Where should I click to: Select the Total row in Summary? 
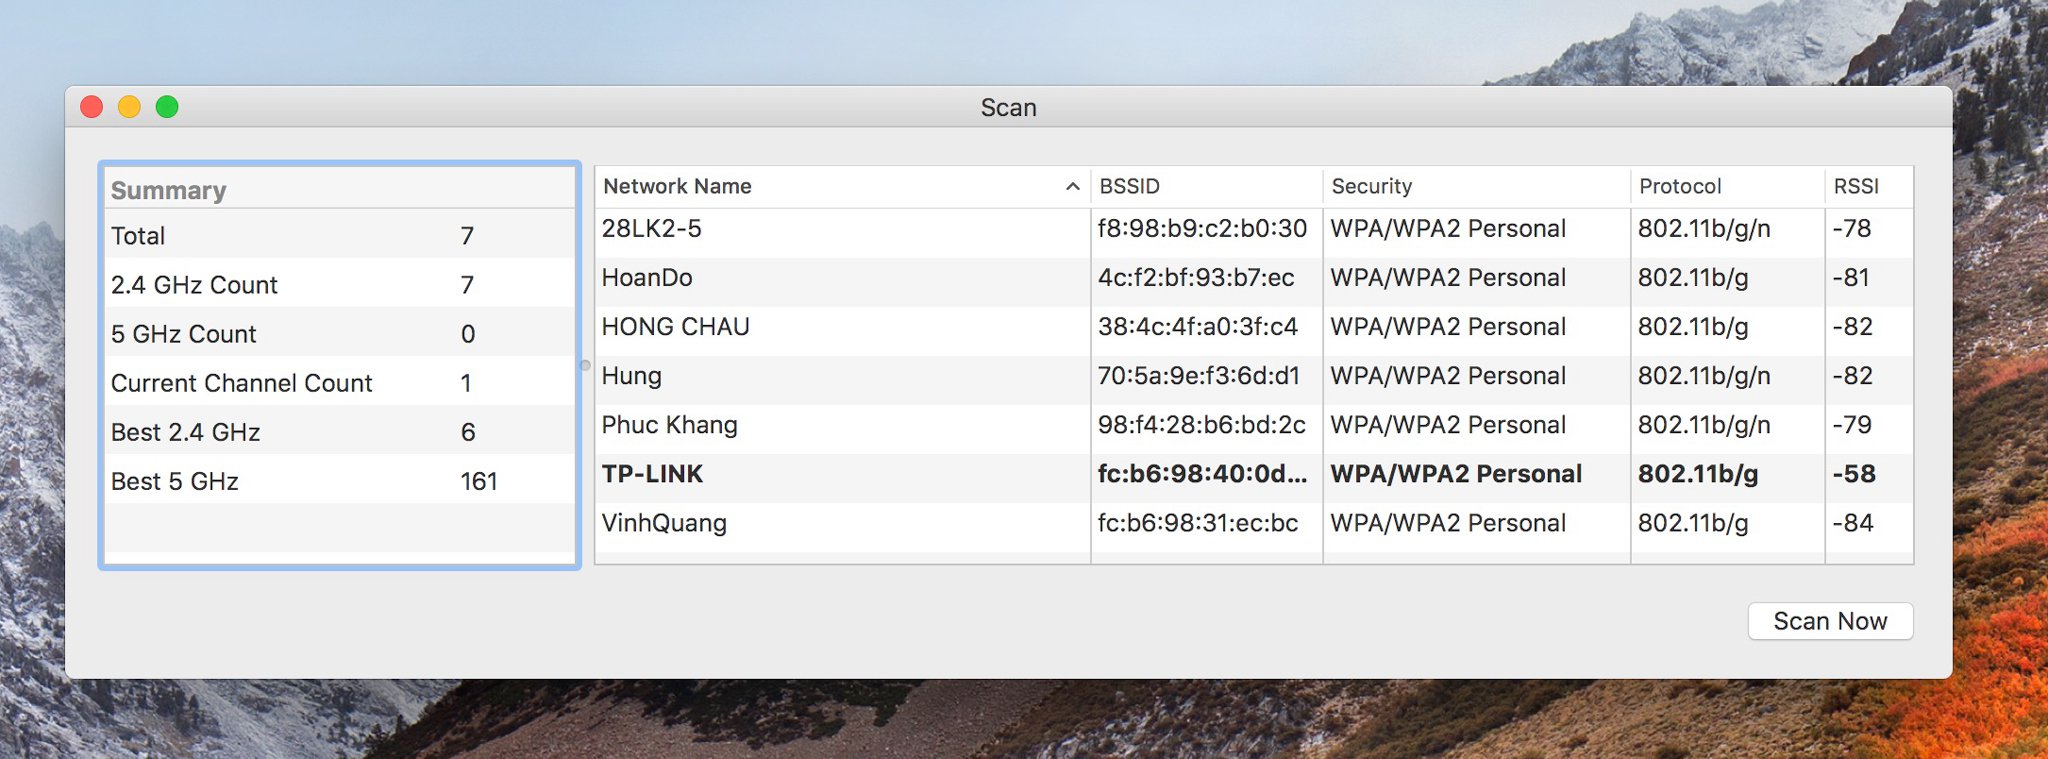coord(340,236)
